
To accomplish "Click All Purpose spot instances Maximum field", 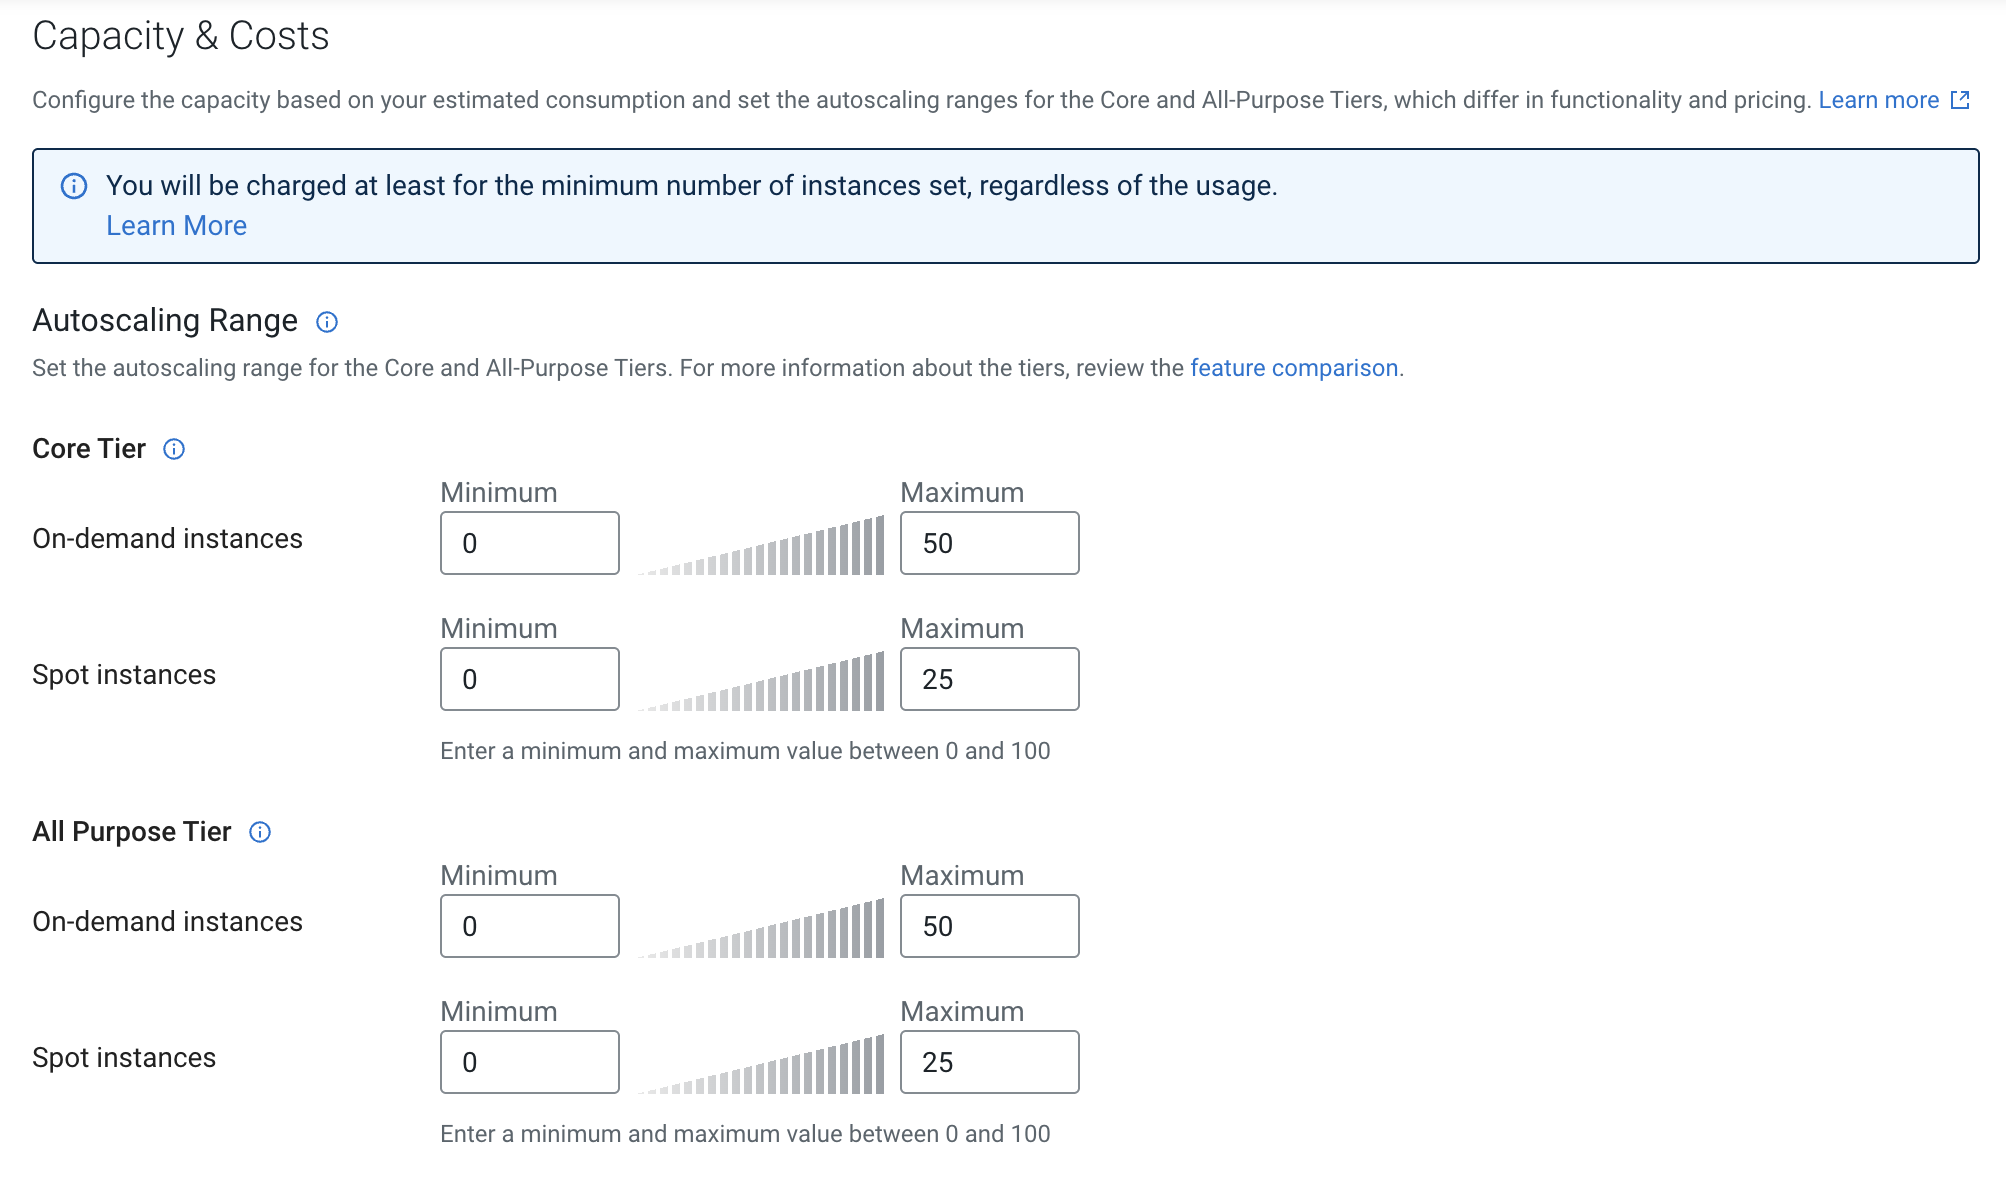I will [989, 1062].
